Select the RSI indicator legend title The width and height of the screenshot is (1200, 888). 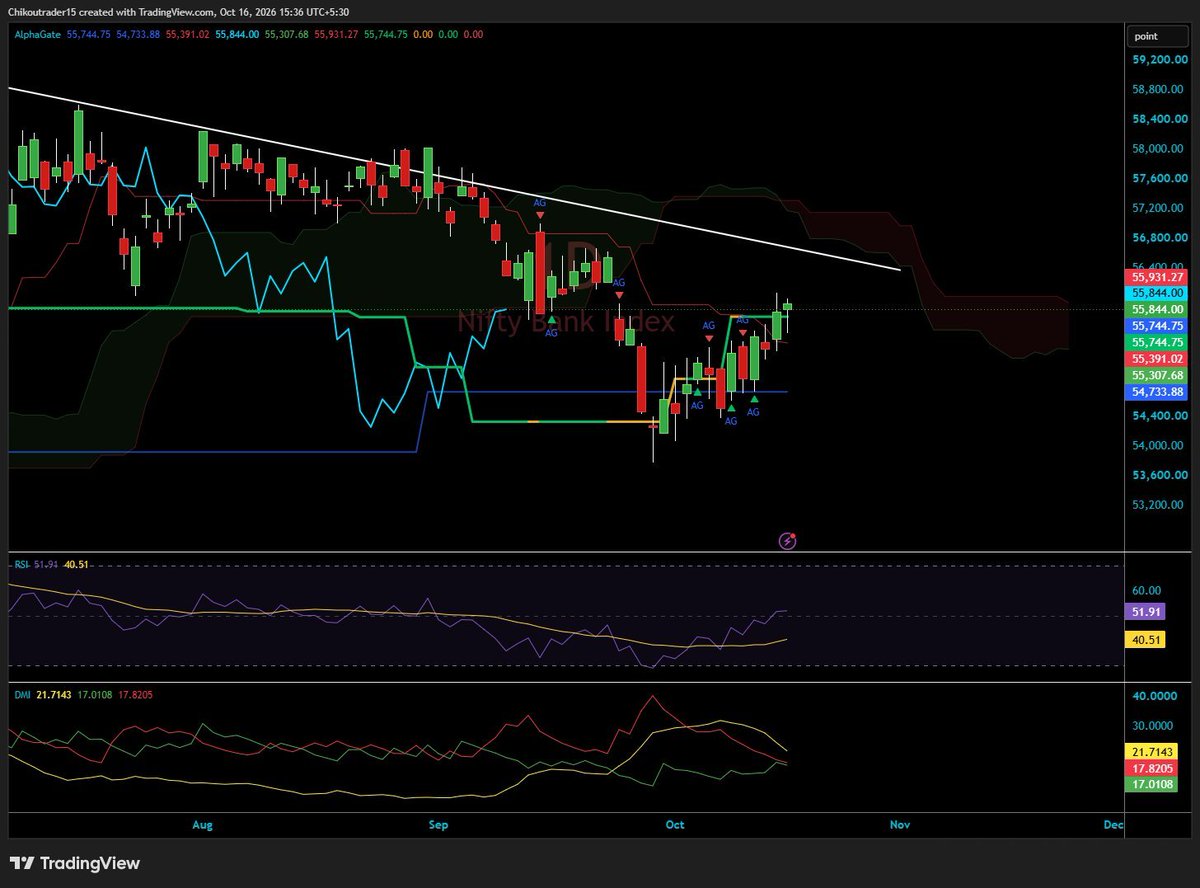tap(21, 564)
